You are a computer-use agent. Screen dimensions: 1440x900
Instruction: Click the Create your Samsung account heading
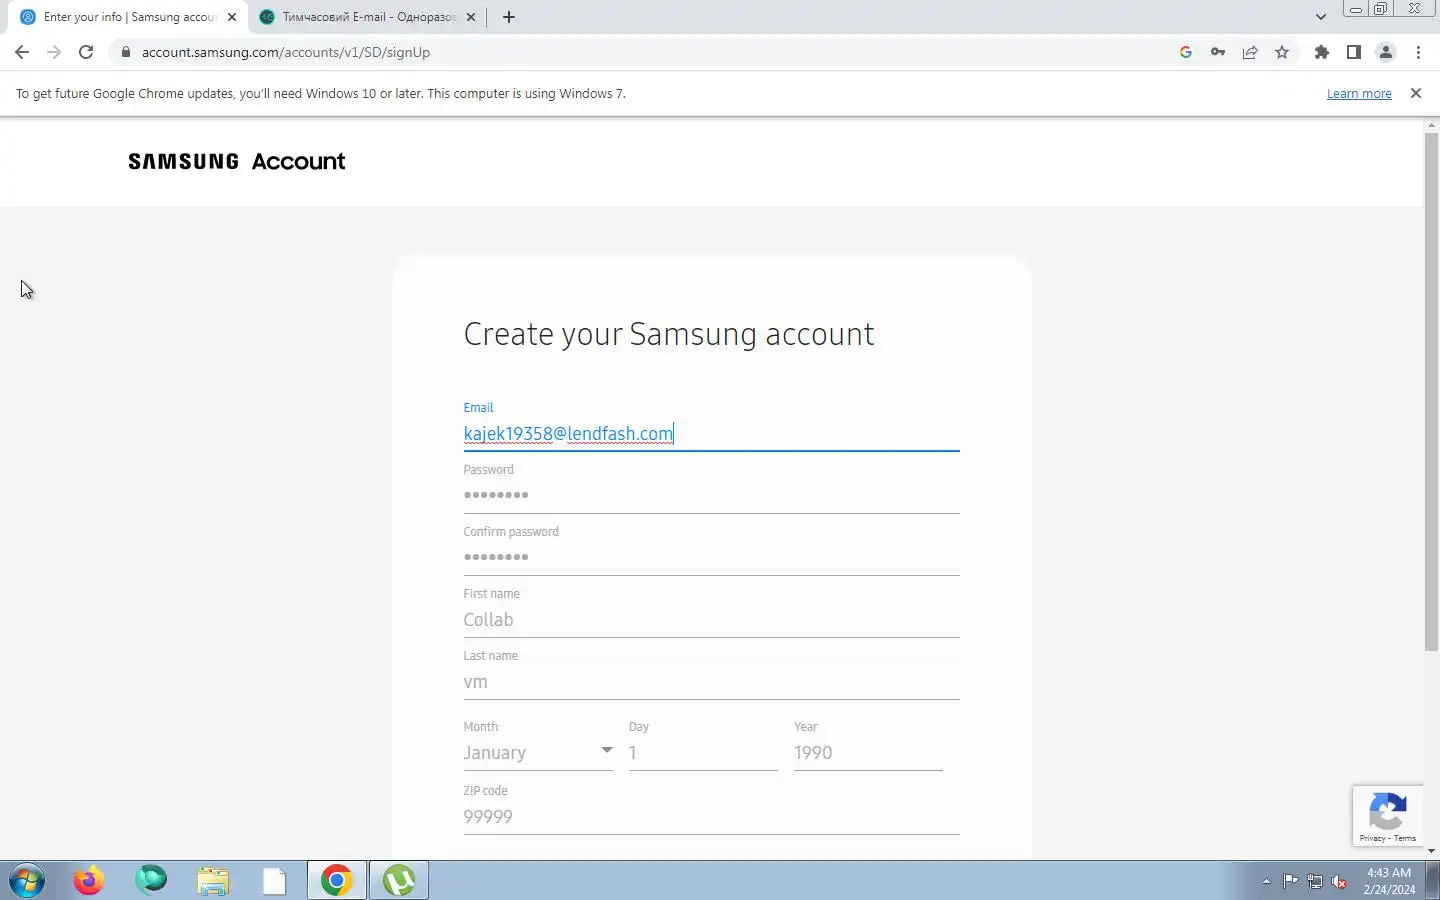(669, 334)
